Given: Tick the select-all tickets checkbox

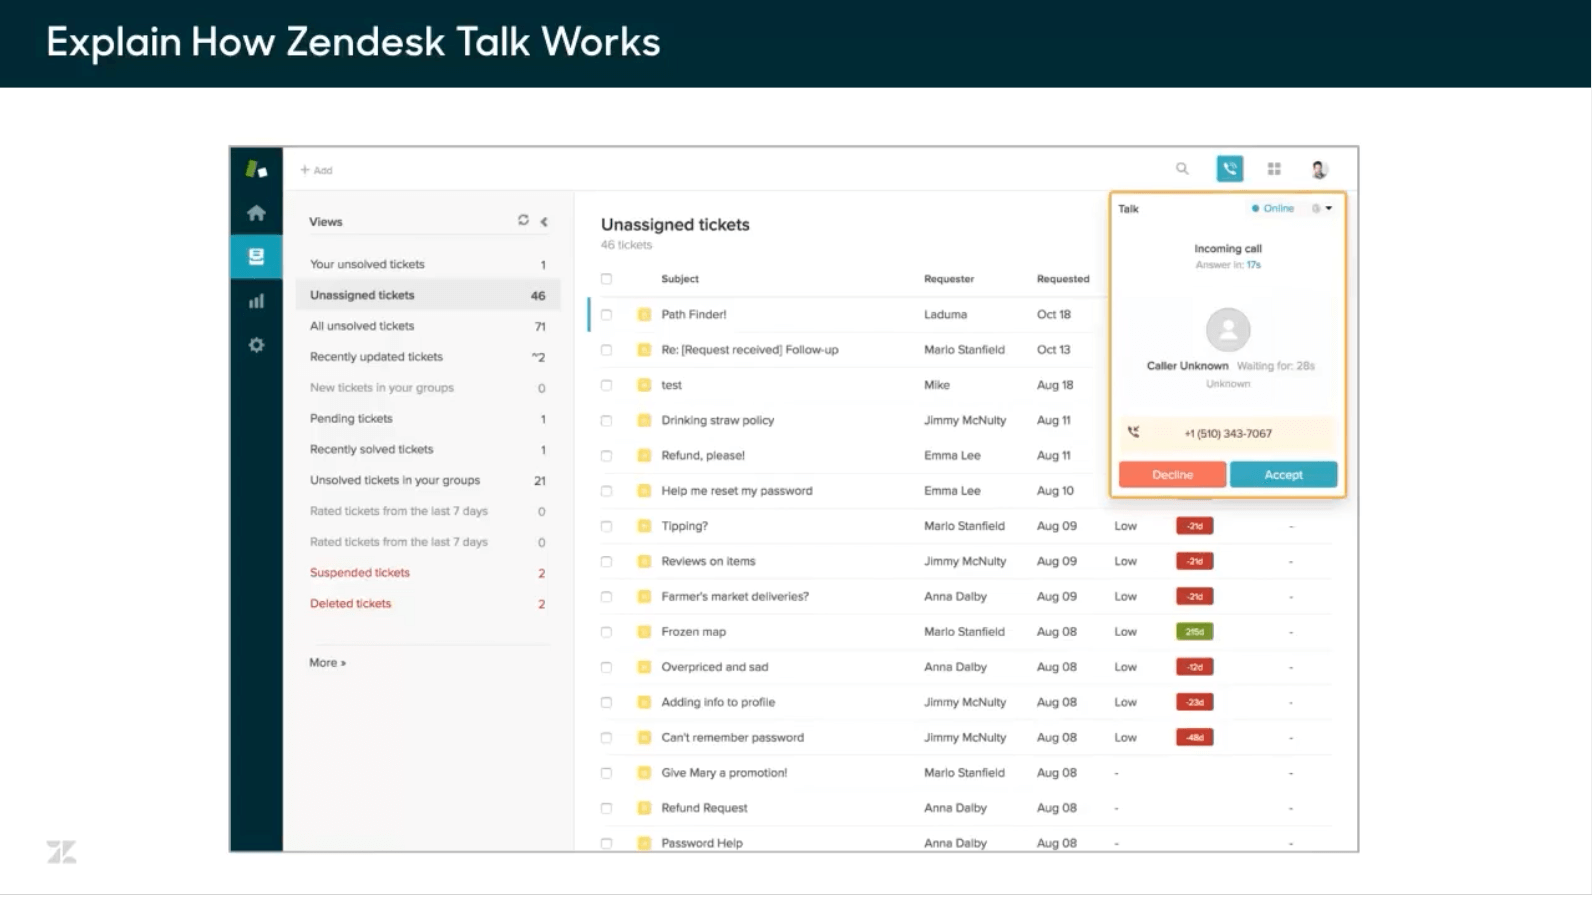Looking at the screenshot, I should coord(606,279).
